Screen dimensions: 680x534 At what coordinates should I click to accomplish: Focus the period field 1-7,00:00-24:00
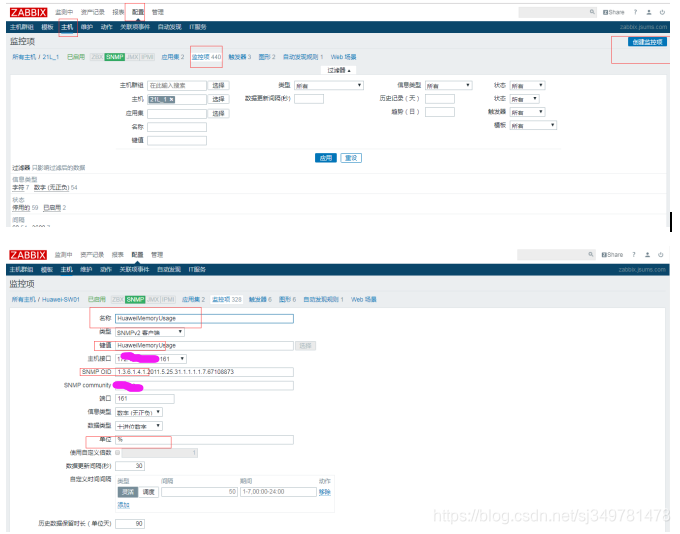point(278,492)
